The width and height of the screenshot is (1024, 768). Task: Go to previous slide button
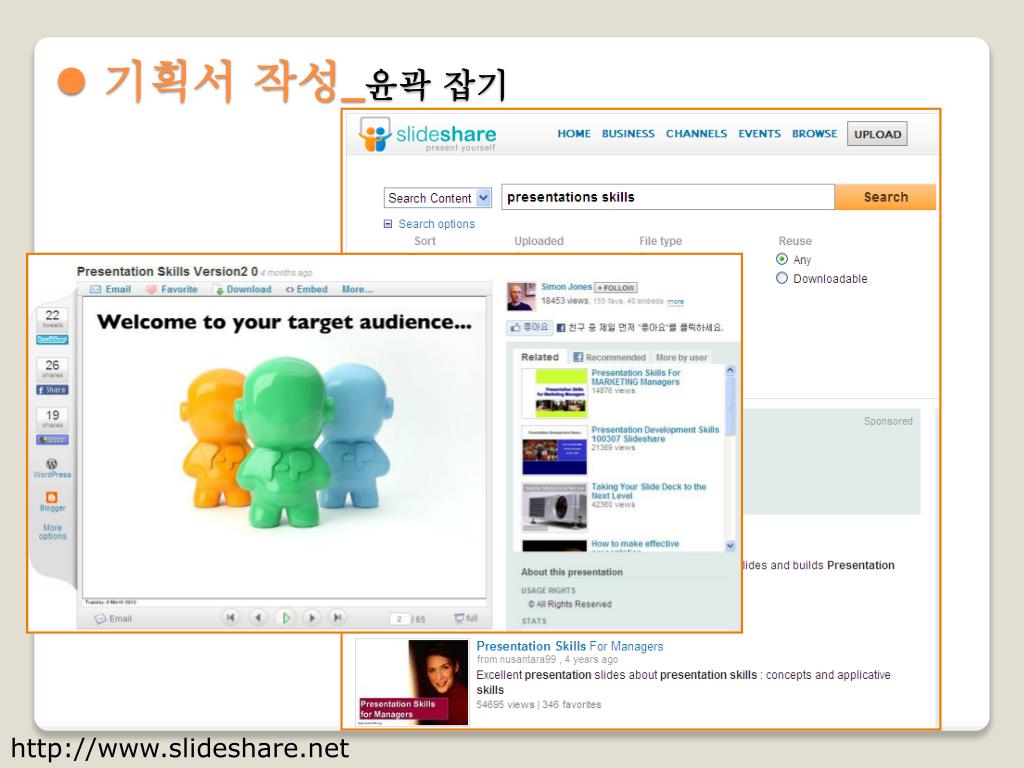(x=258, y=617)
